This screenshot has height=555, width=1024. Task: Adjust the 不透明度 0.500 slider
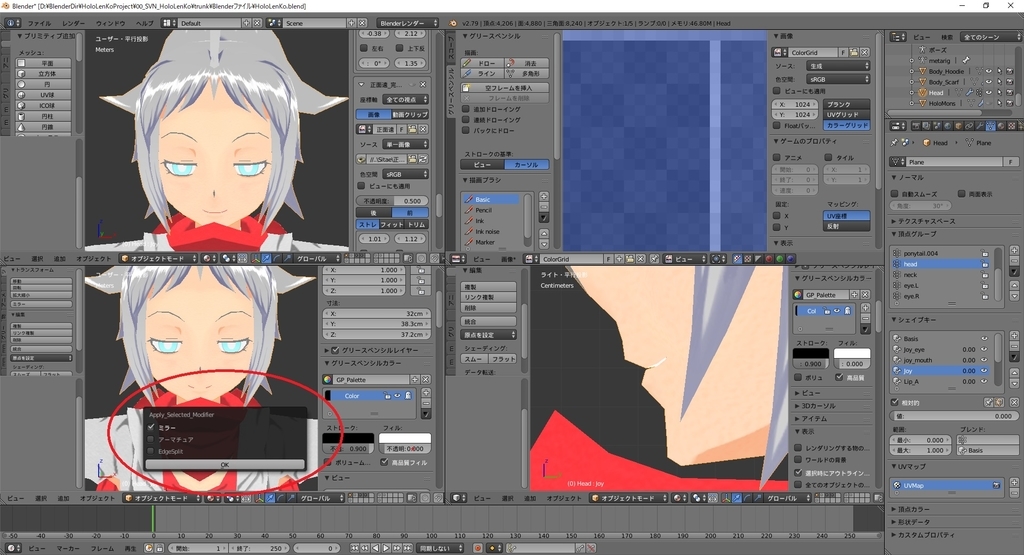[x=394, y=201]
